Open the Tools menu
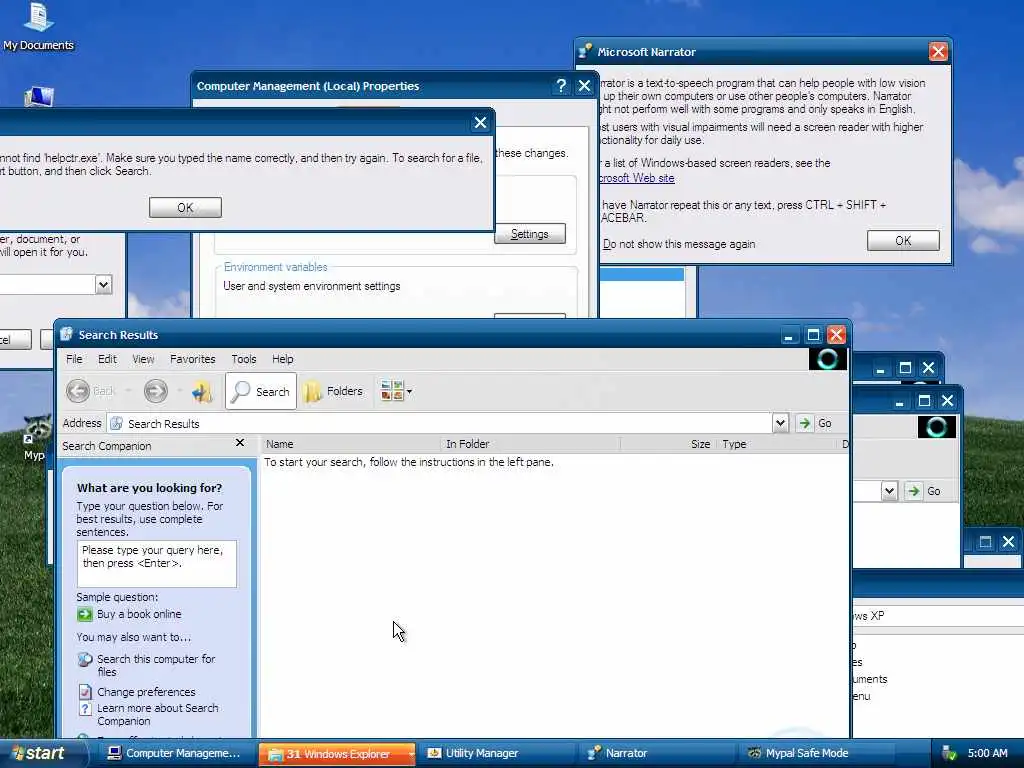Viewport: 1024px width, 768px height. tap(244, 359)
